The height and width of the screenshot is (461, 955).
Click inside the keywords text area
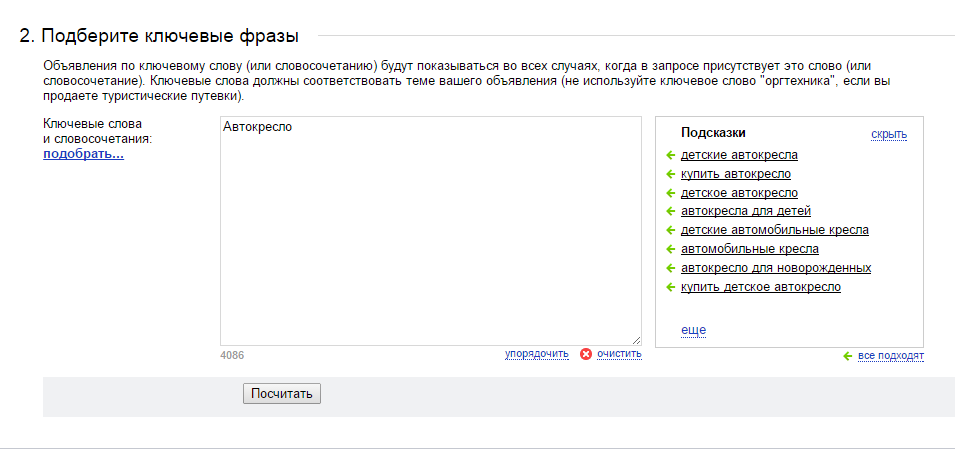point(431,231)
